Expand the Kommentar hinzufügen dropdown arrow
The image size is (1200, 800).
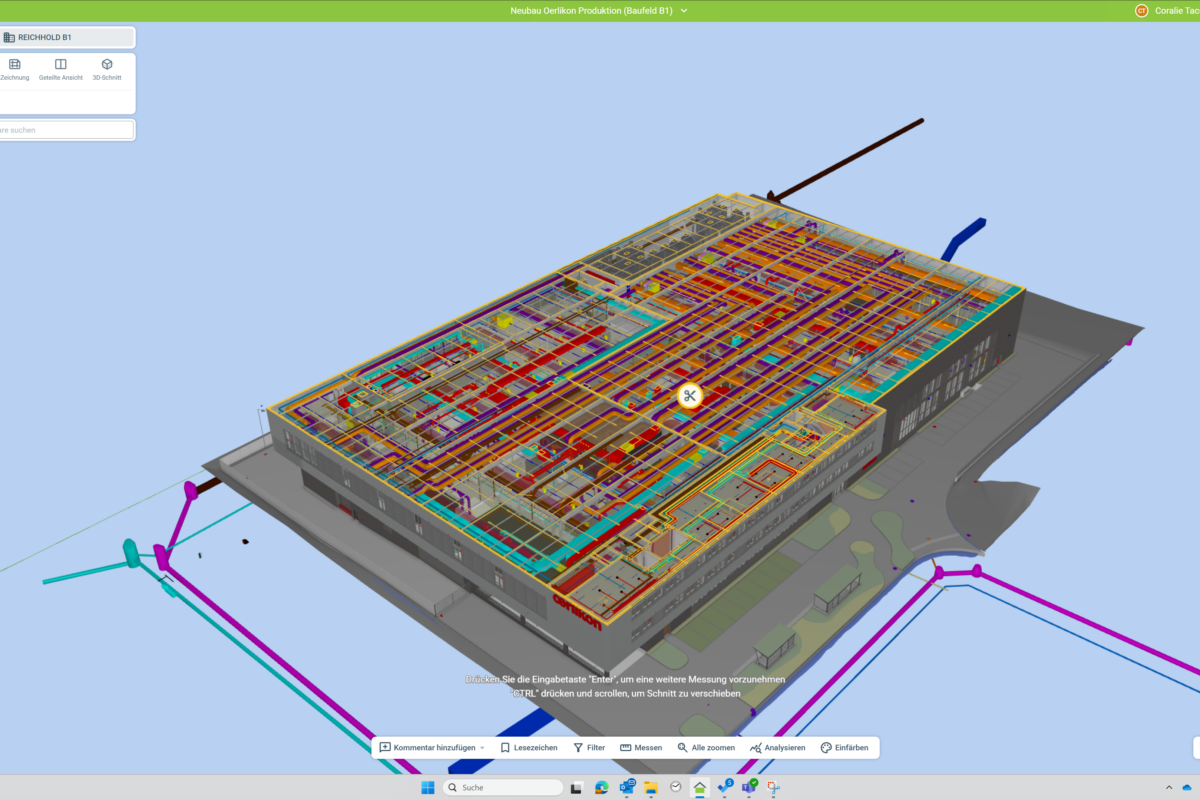click(x=482, y=748)
